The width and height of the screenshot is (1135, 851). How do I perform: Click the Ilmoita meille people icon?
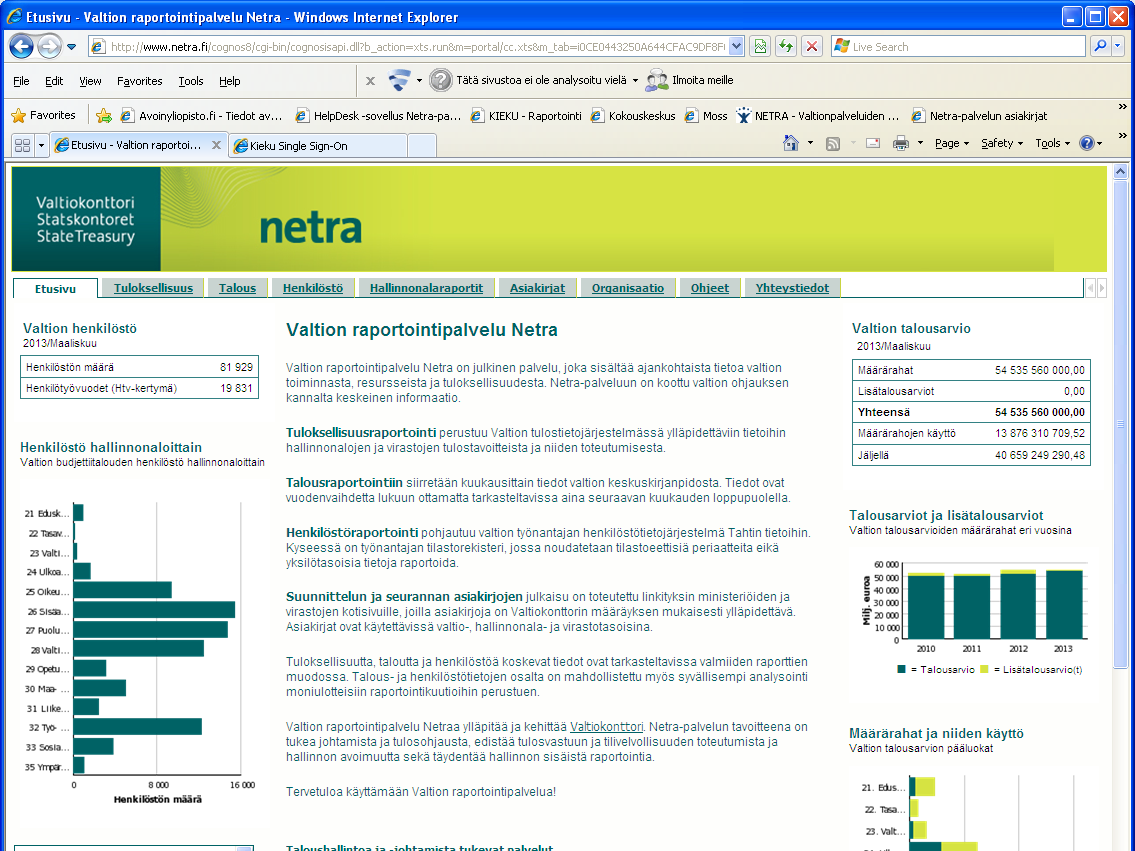(657, 80)
